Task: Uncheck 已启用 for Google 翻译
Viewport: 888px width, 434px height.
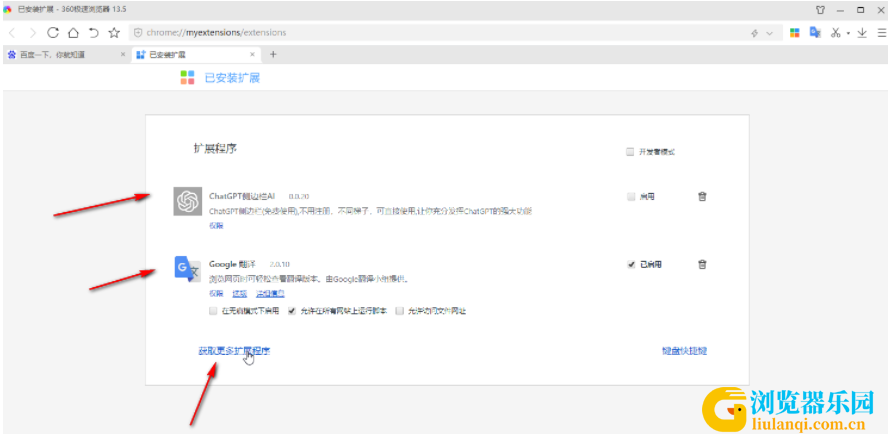Action: point(631,265)
